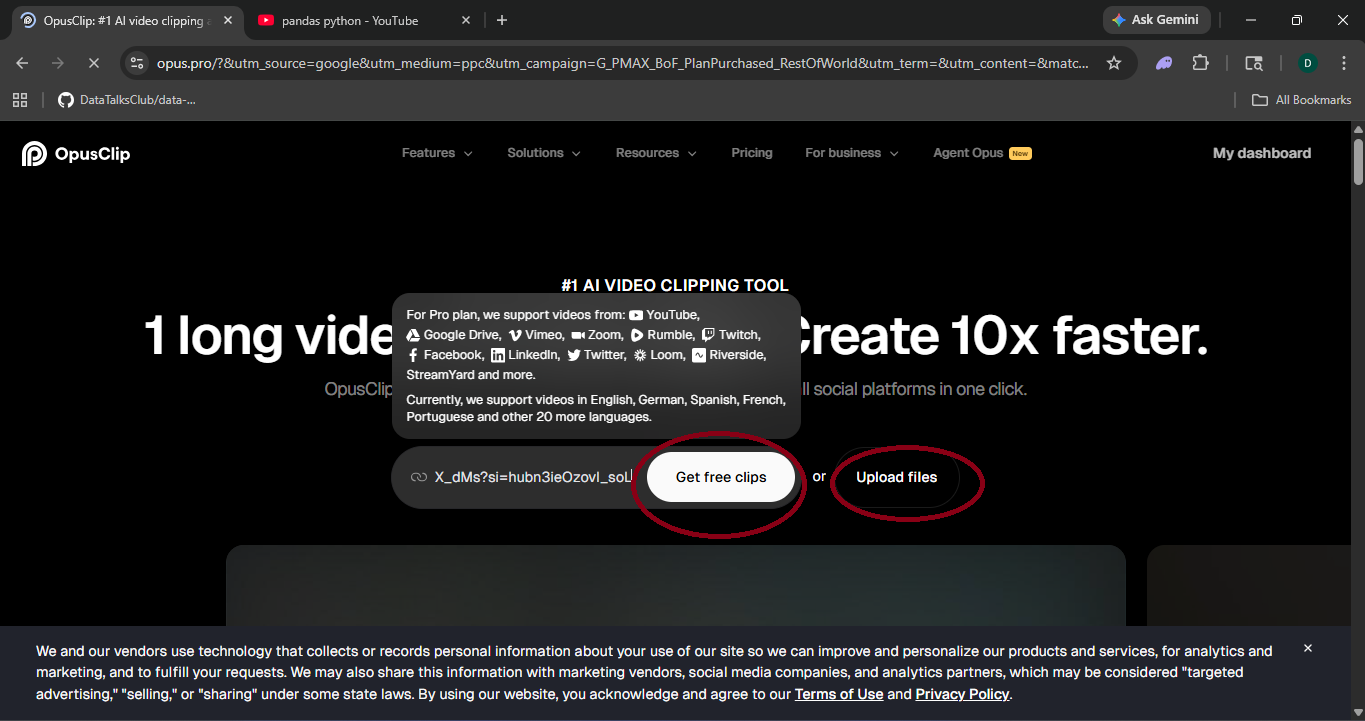Stop page loading with the X button
The height and width of the screenshot is (721, 1365).
point(93,63)
